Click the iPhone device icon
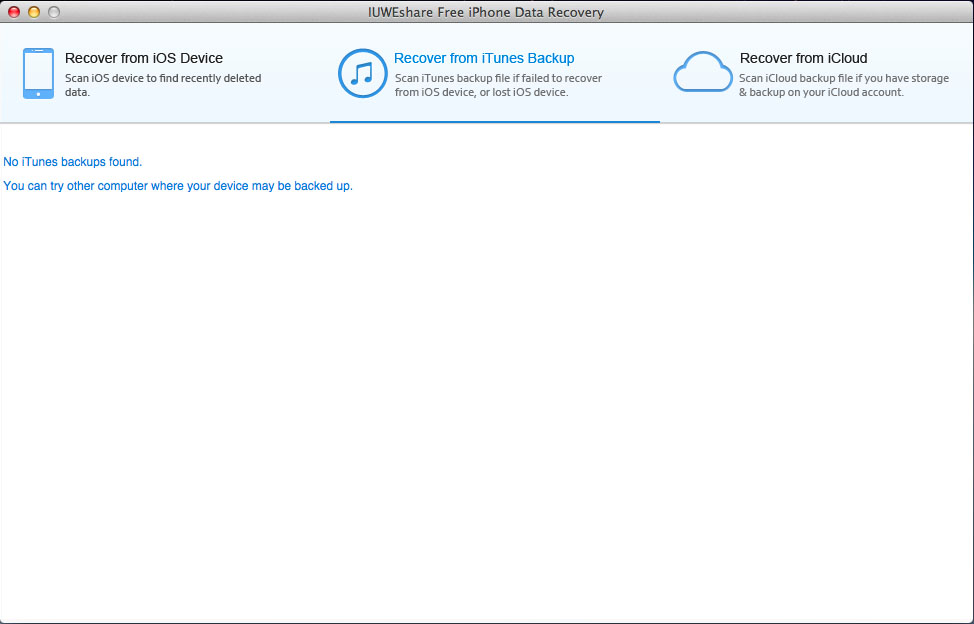The width and height of the screenshot is (974, 624). (x=38, y=73)
